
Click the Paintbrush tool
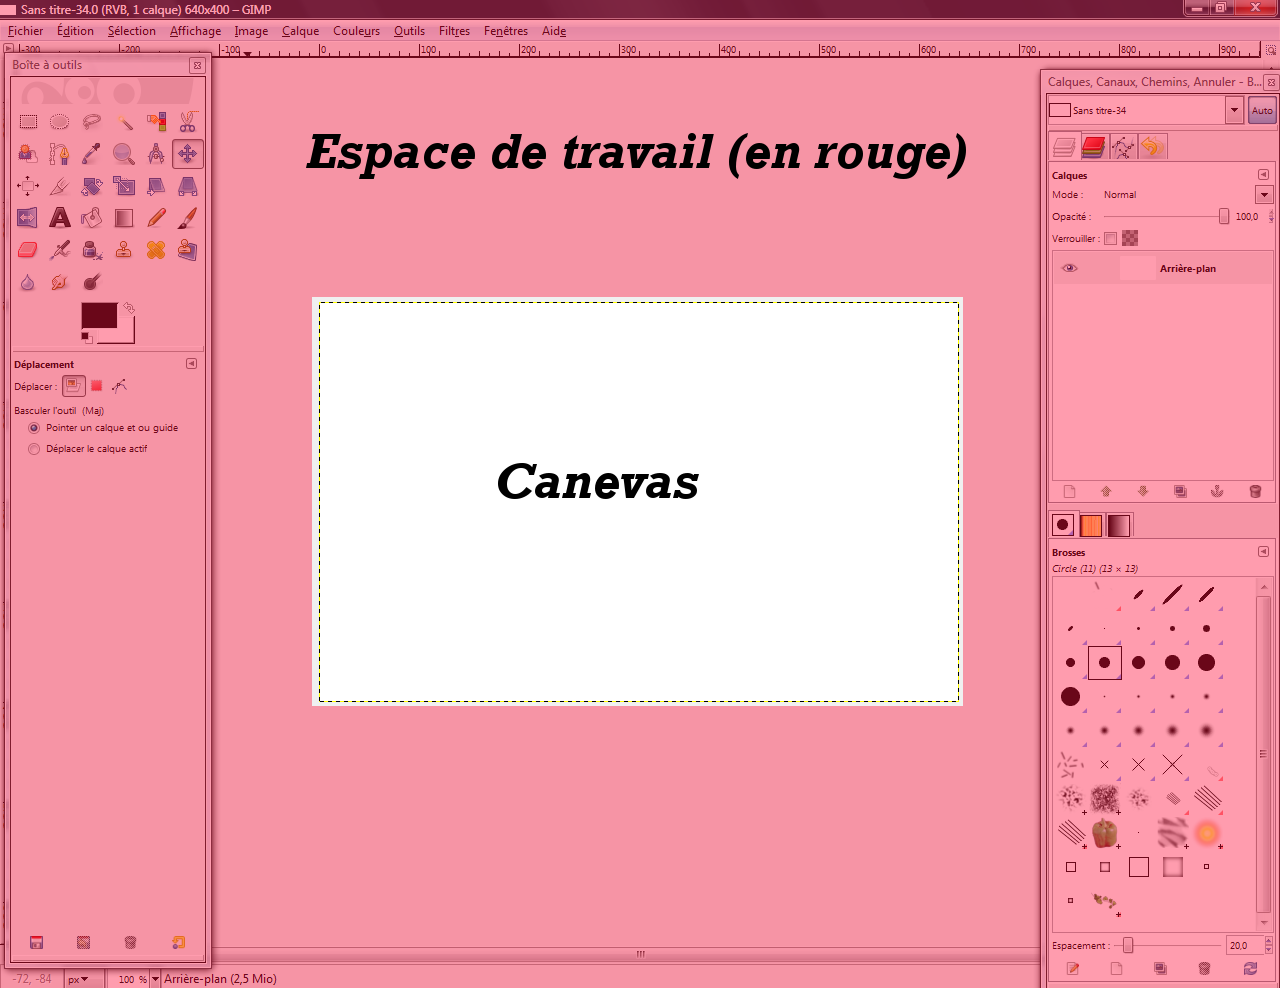click(187, 218)
